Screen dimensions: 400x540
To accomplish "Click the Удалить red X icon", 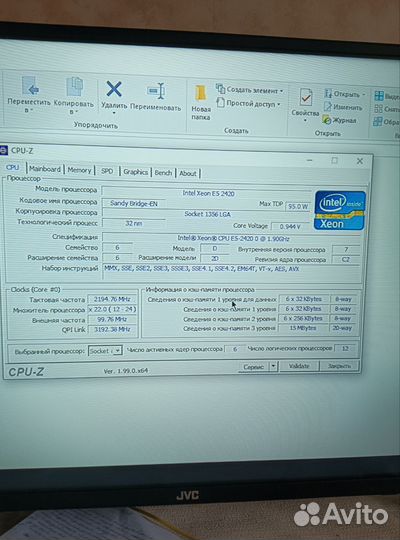I will tap(114, 89).
